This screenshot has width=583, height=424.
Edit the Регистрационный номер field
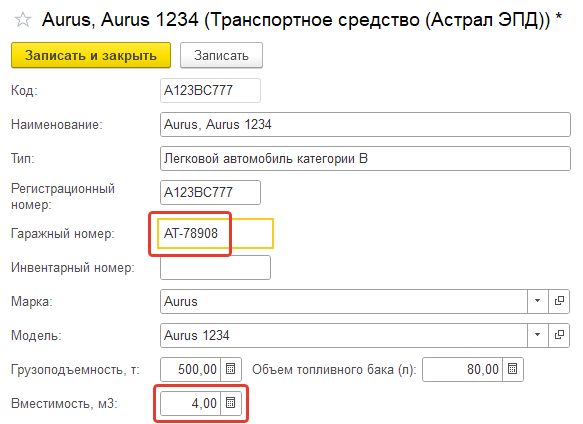point(210,193)
